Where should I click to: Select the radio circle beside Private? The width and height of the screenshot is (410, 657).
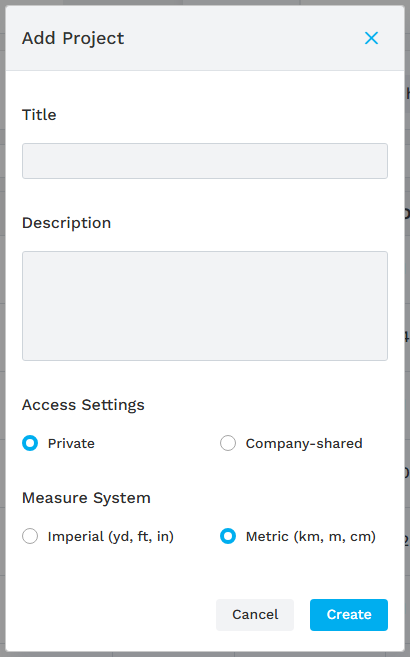click(30, 443)
